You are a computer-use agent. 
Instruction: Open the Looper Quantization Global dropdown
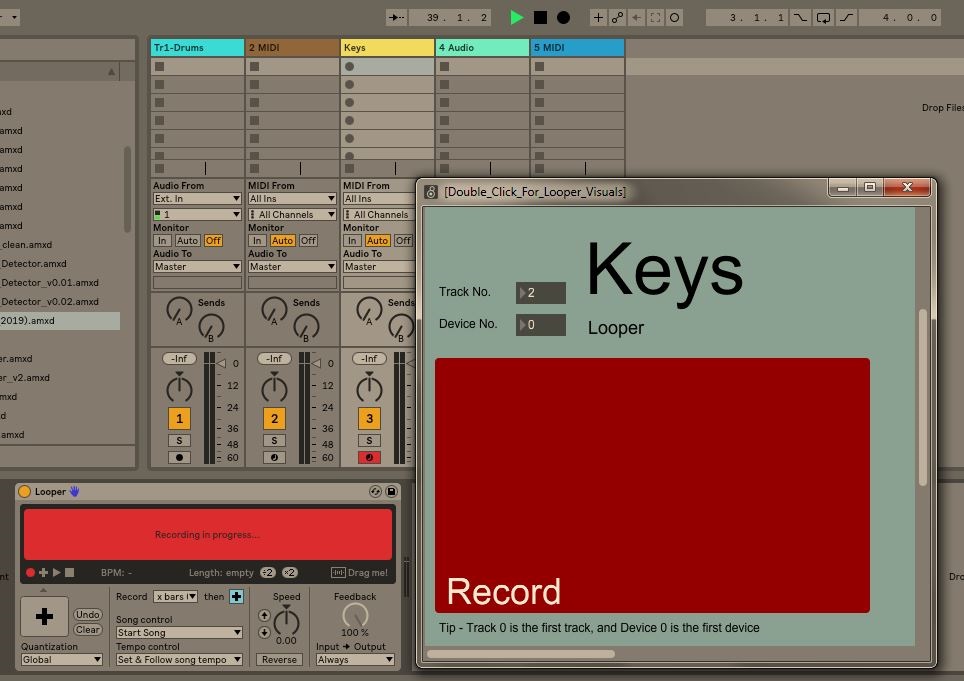tap(62, 660)
